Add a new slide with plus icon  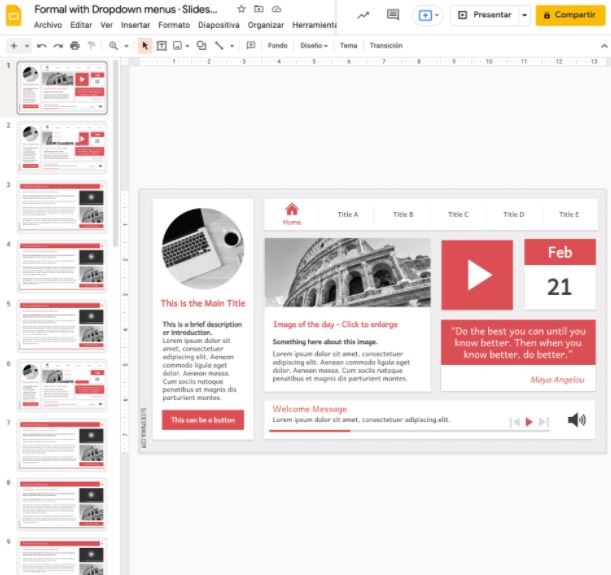[x=14, y=46]
